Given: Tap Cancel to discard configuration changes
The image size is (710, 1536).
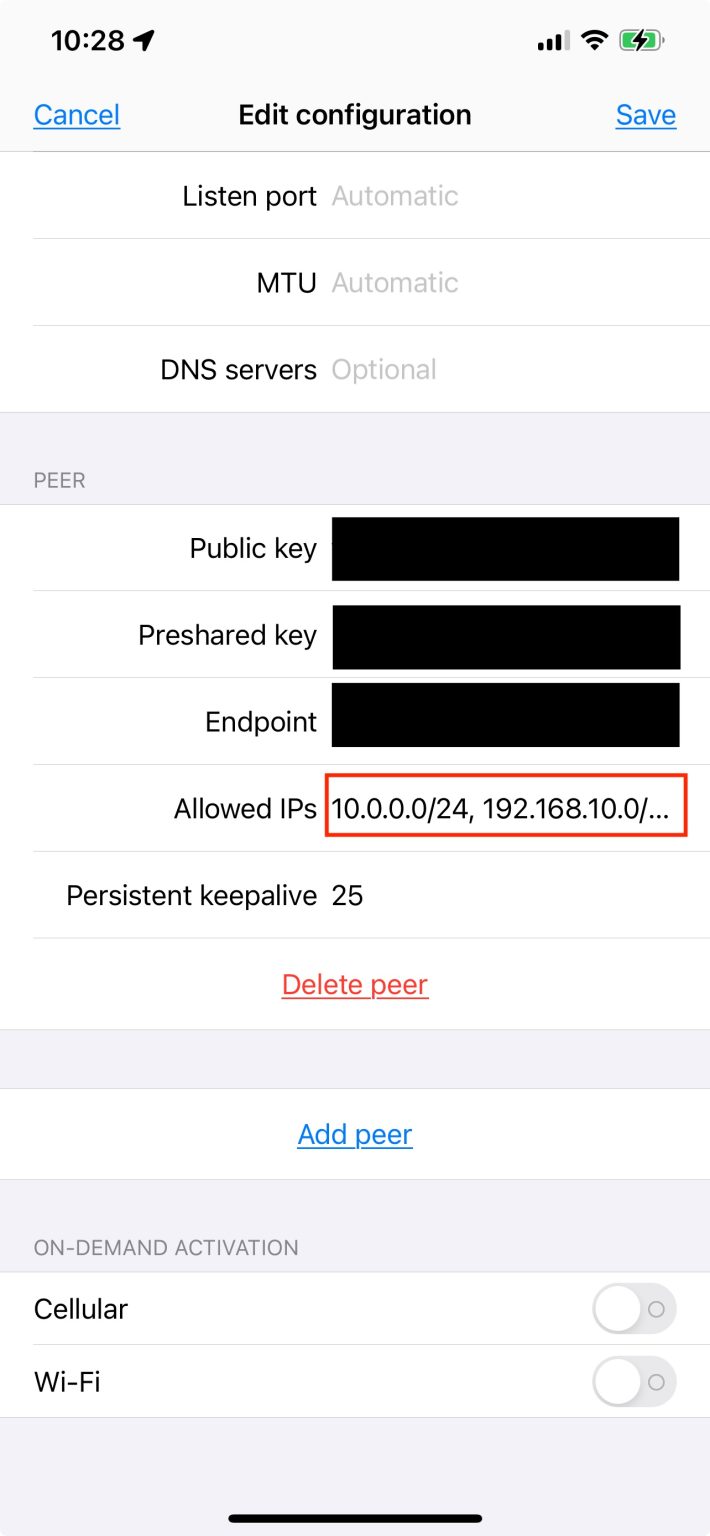Looking at the screenshot, I should point(76,115).
